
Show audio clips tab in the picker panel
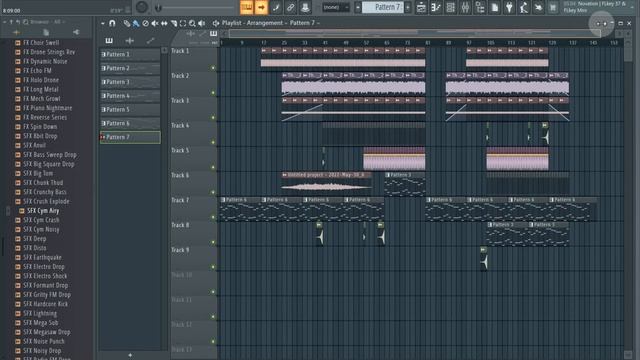(x=130, y=40)
